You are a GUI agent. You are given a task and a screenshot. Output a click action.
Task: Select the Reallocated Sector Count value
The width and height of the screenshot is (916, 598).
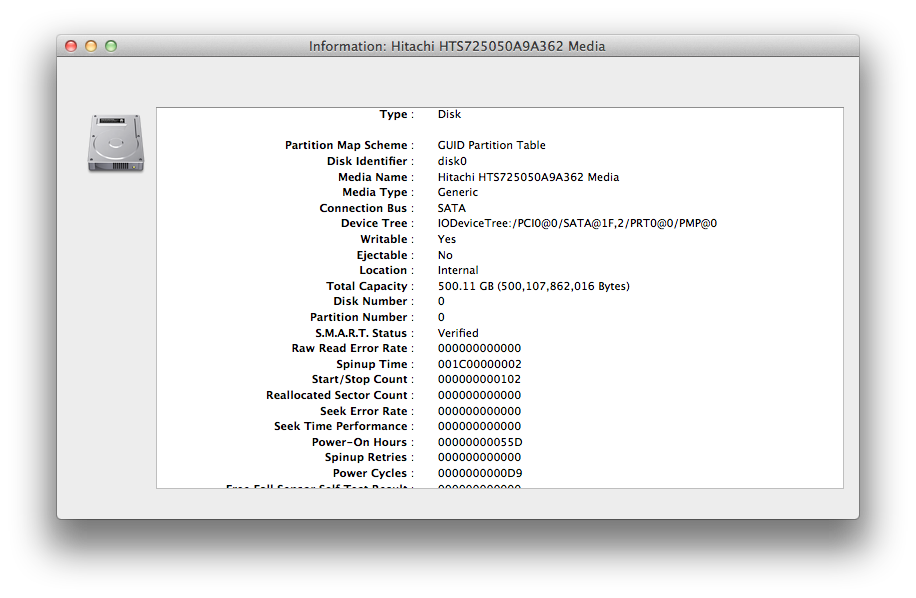(x=479, y=395)
